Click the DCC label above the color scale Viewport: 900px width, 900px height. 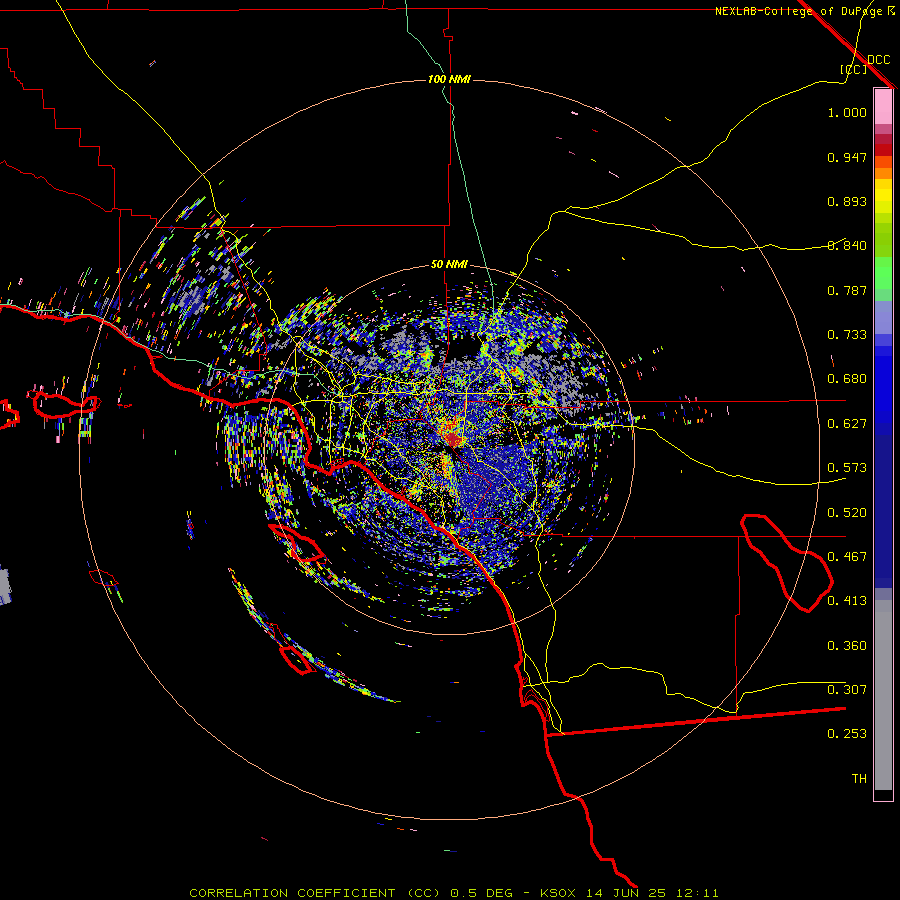(878, 60)
